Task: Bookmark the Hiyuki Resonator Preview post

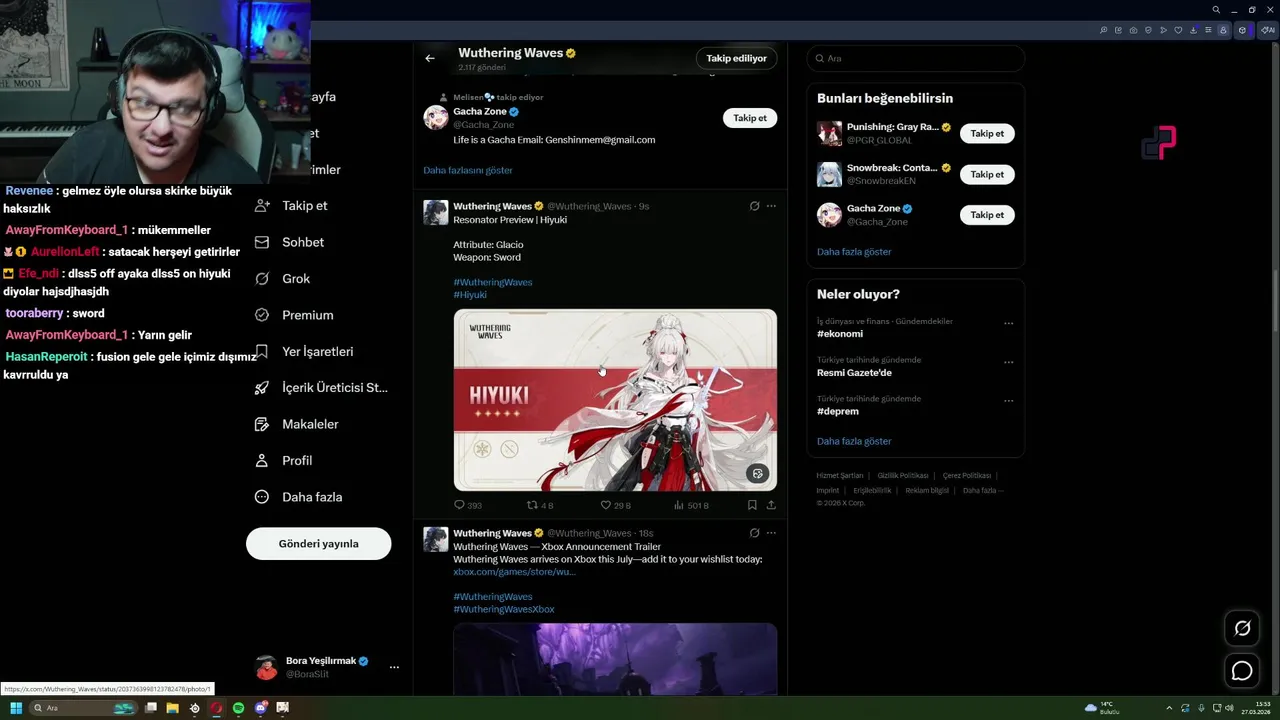Action: [x=752, y=505]
